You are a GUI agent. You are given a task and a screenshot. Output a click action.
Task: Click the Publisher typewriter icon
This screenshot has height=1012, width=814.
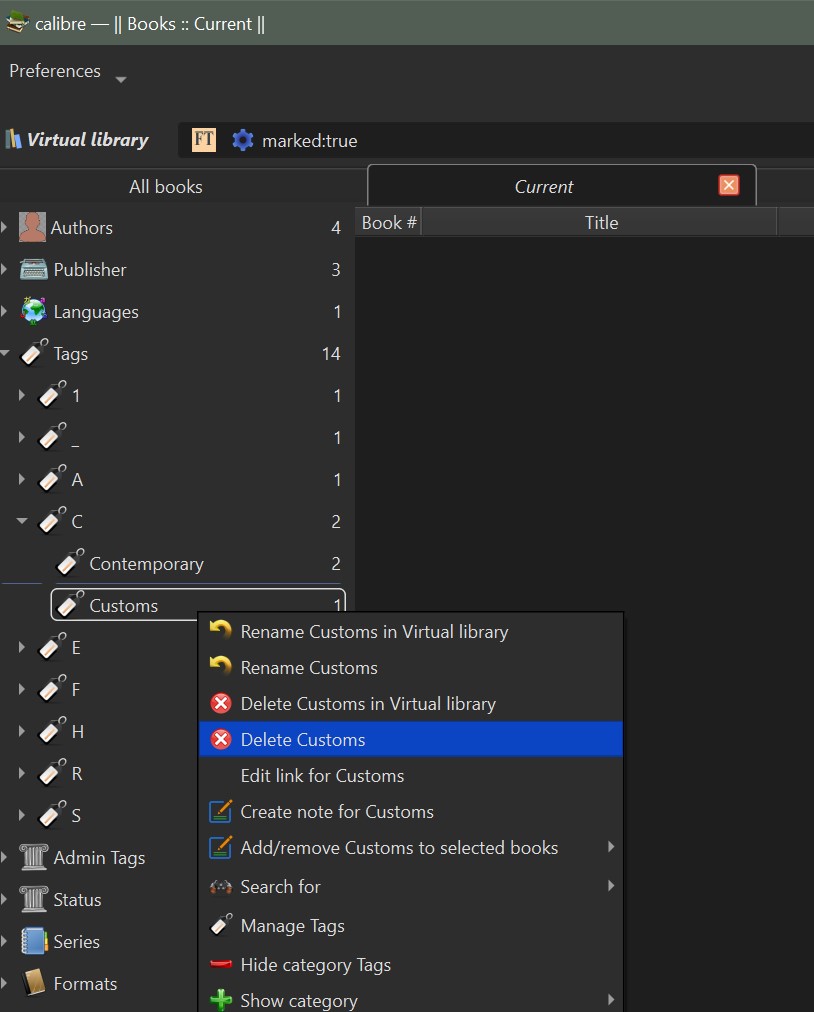[34, 270]
